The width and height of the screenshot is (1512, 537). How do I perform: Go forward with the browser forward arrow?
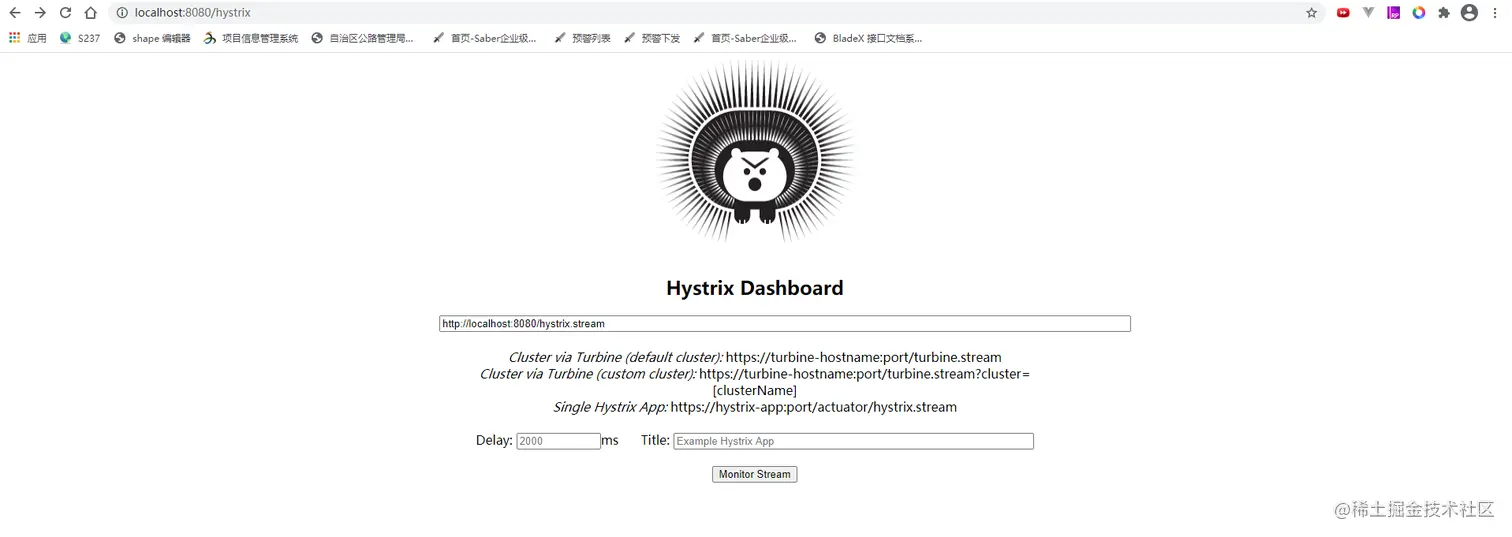(x=40, y=13)
